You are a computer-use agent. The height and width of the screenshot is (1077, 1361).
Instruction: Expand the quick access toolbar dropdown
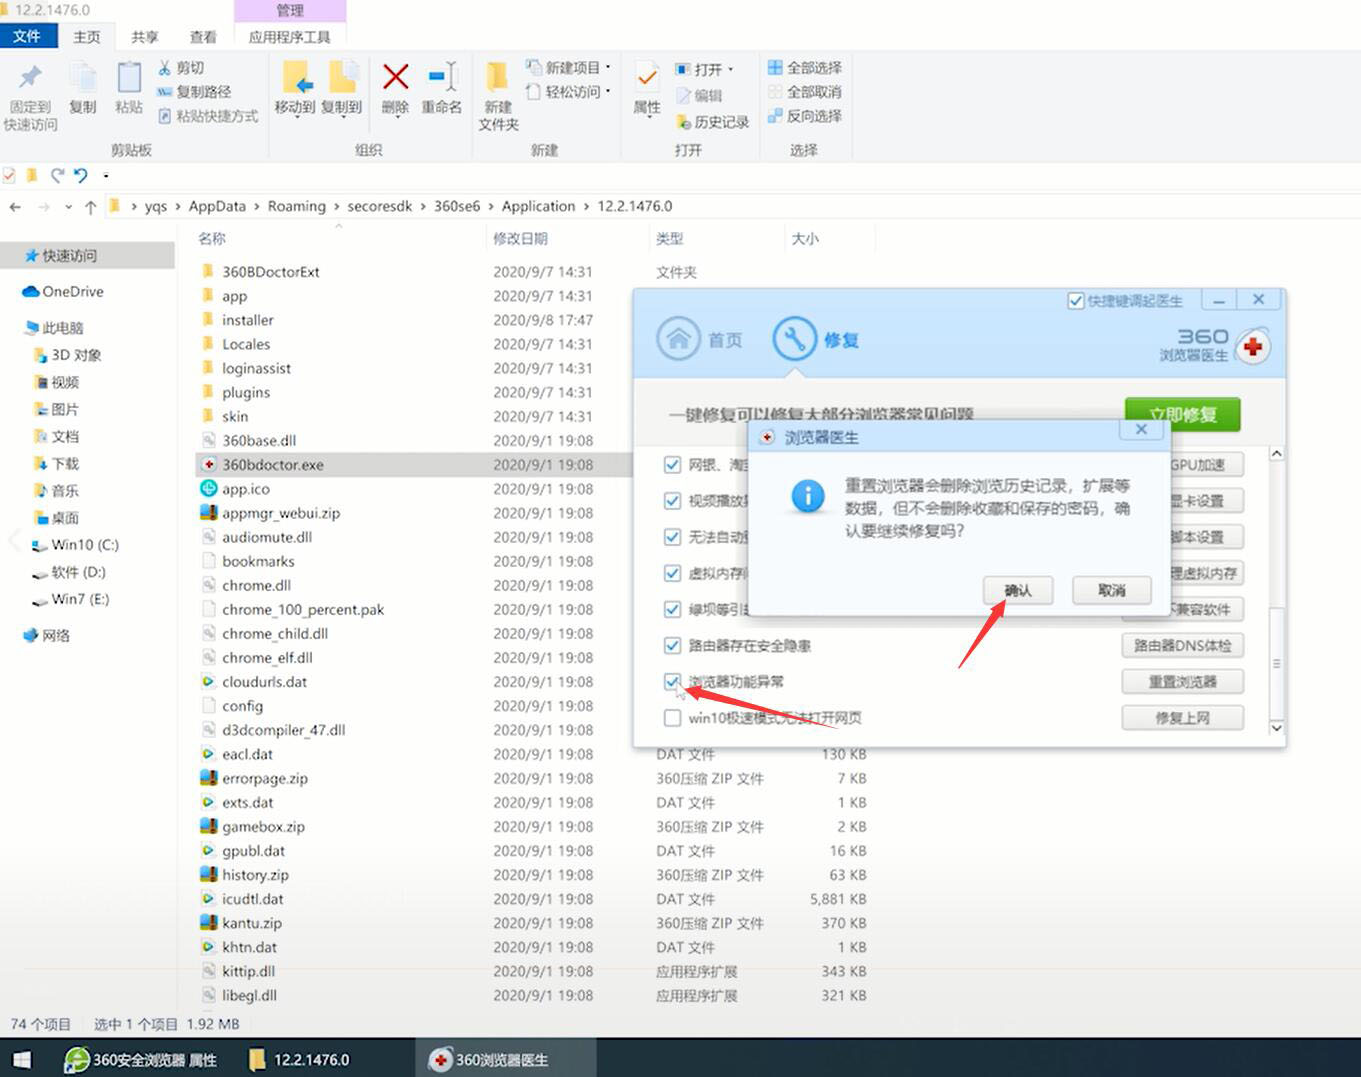[105, 176]
